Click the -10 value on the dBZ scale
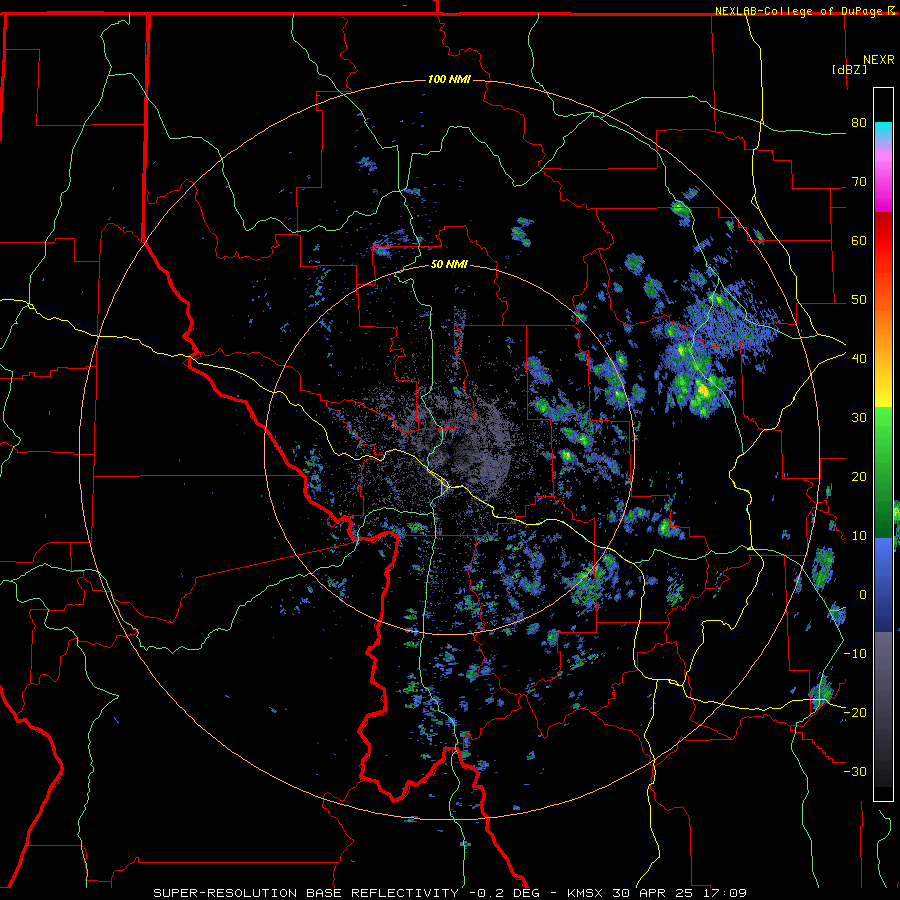 point(855,654)
